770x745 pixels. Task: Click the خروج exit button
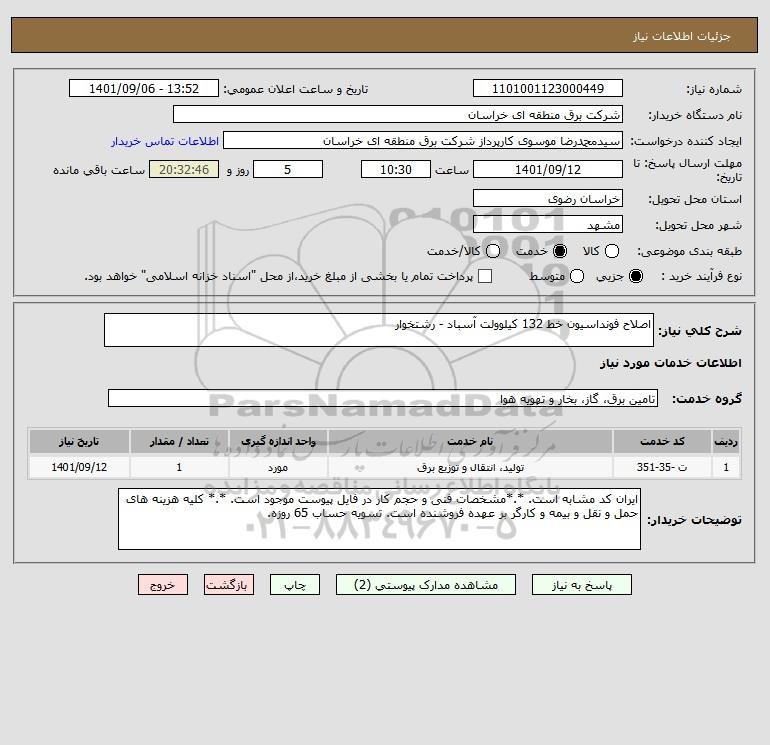click(163, 585)
